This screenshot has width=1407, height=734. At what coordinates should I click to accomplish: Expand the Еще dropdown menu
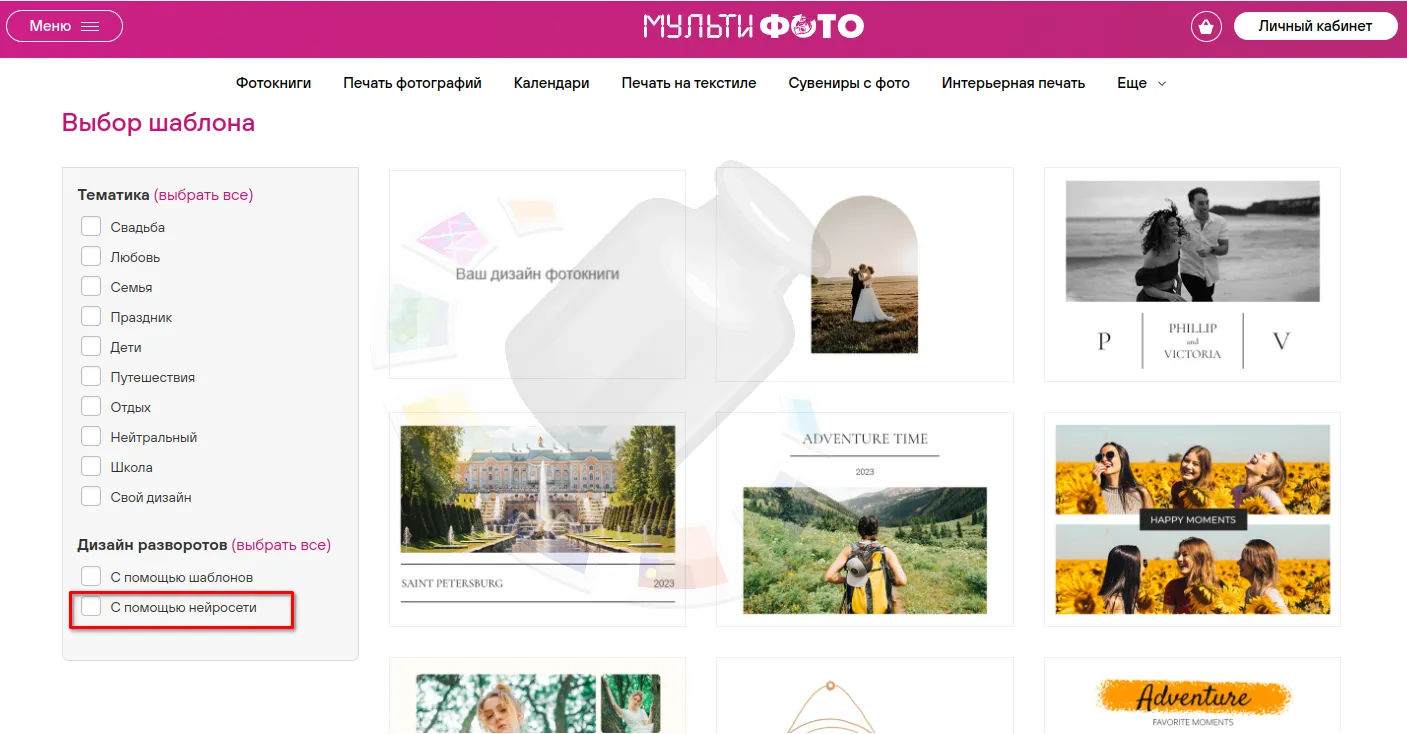point(1141,83)
